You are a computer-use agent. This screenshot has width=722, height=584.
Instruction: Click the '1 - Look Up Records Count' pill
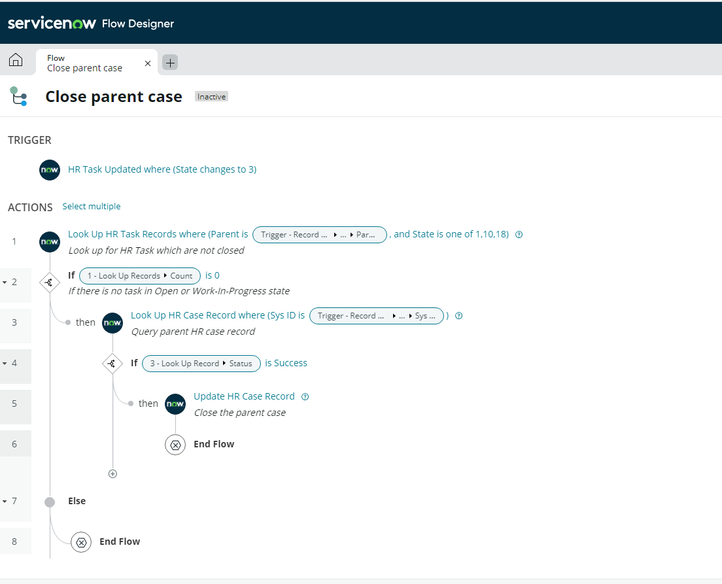140,276
